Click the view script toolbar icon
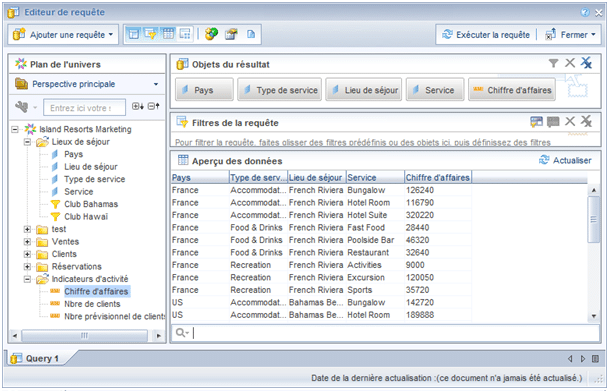Image resolution: width=609 pixels, height=391 pixels. tap(251, 35)
